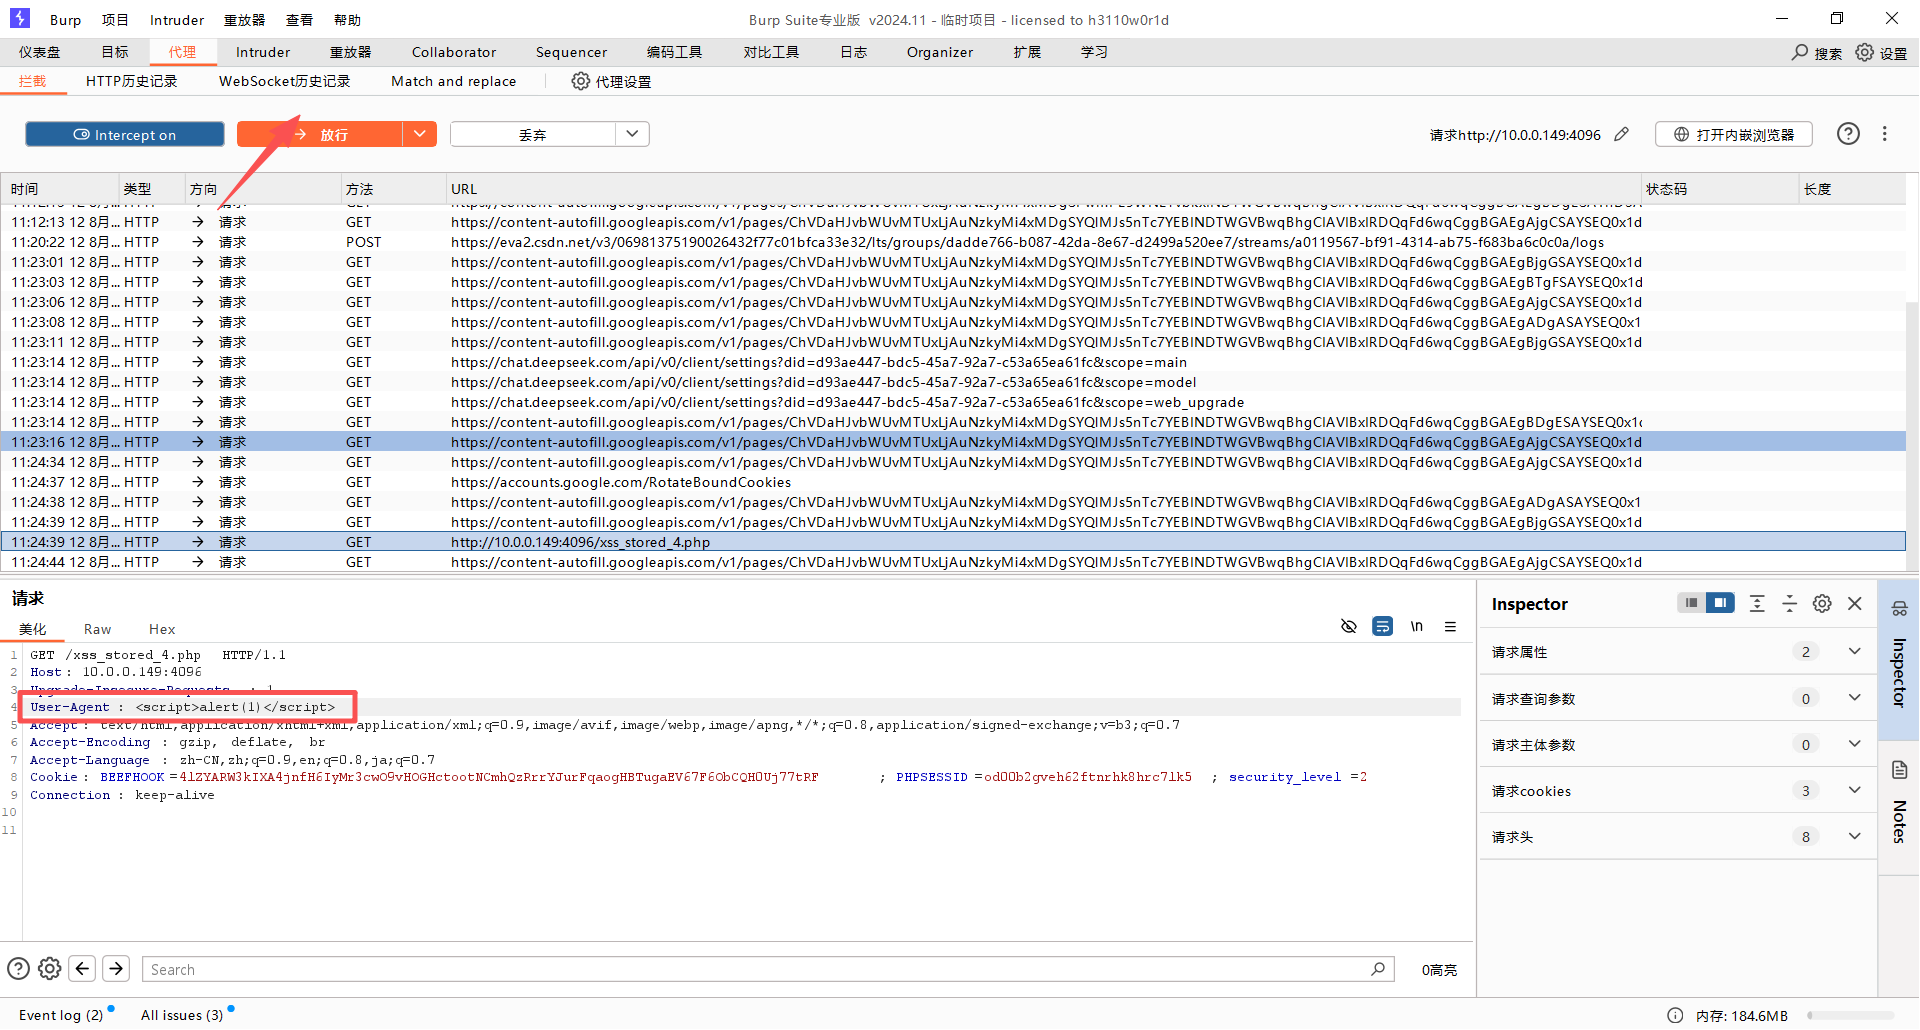Viewport: 1920px width, 1030px height.
Task: Select the accounts.google.com RotateBoundCookies row
Action: pyautogui.click(x=953, y=482)
